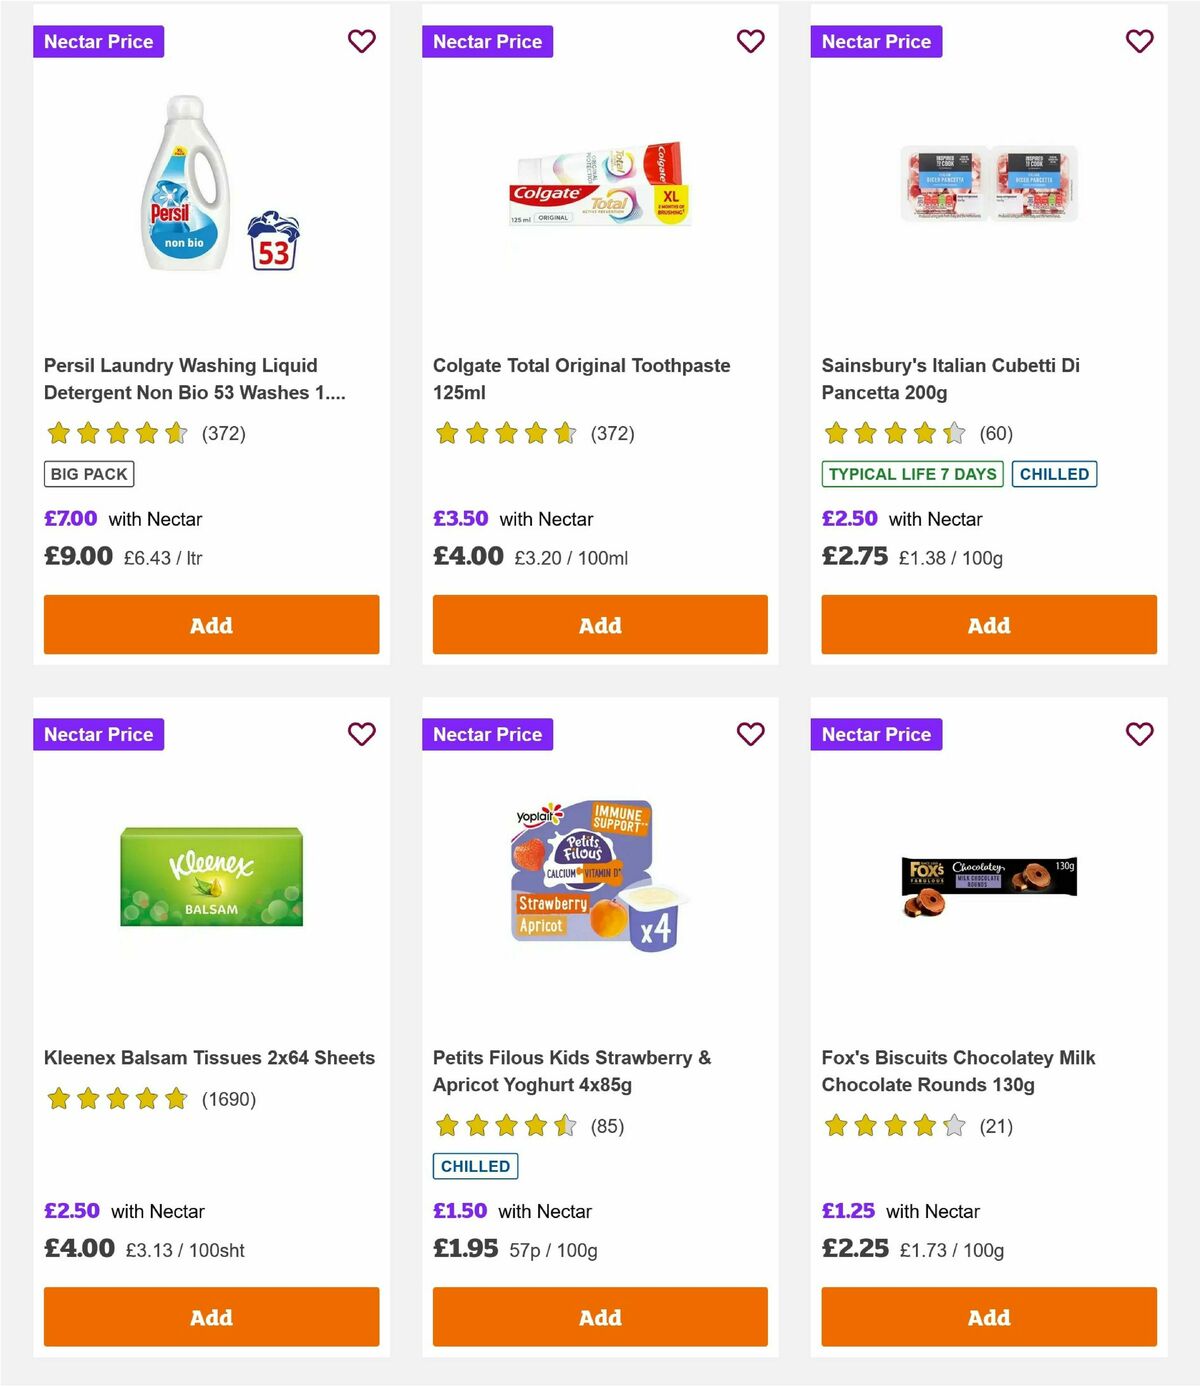
Task: Select the Nectar Price badge on Persil
Action: click(x=98, y=41)
